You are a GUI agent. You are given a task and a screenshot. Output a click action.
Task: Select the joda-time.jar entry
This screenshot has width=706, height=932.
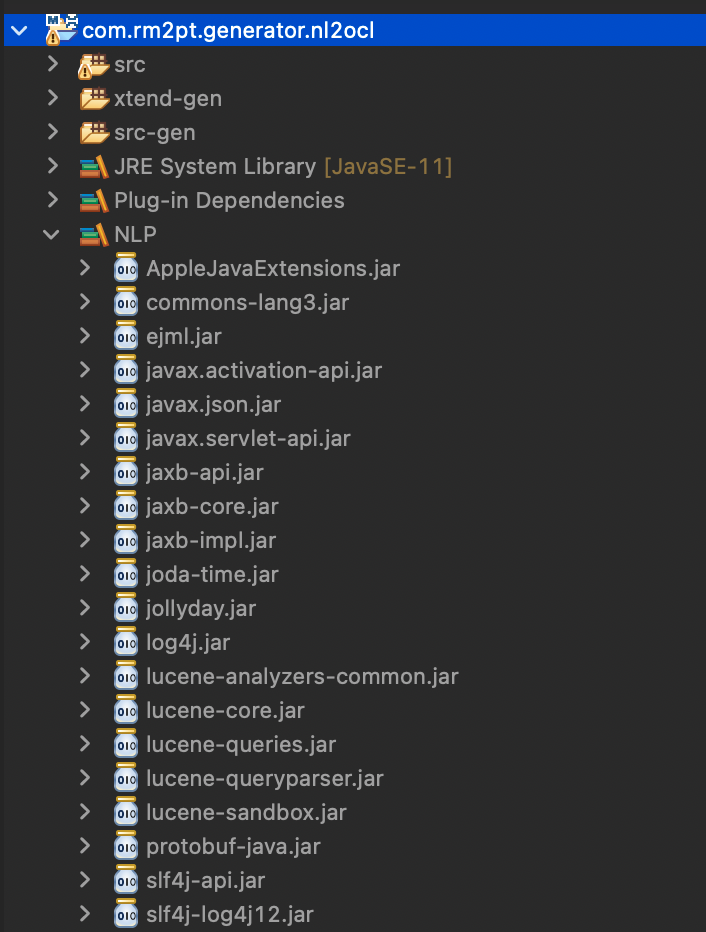tap(212, 575)
